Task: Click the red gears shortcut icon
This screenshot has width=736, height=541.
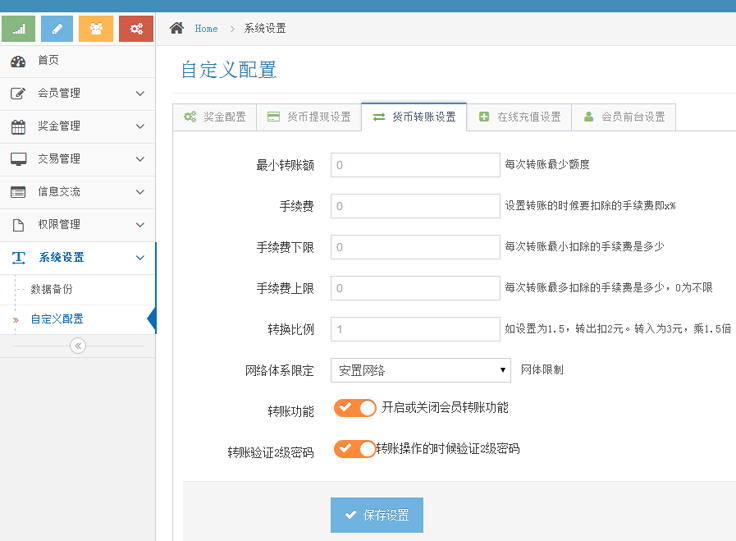Action: 135,29
